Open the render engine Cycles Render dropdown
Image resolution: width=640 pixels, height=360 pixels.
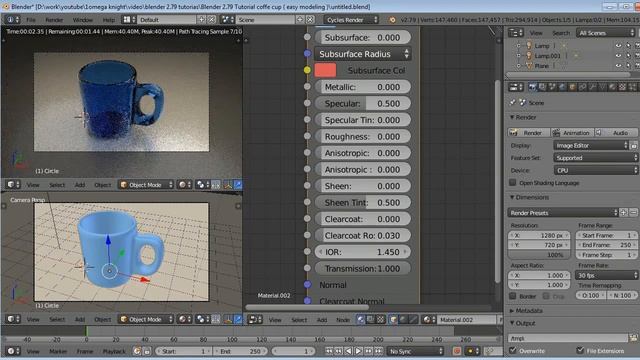tap(351, 20)
